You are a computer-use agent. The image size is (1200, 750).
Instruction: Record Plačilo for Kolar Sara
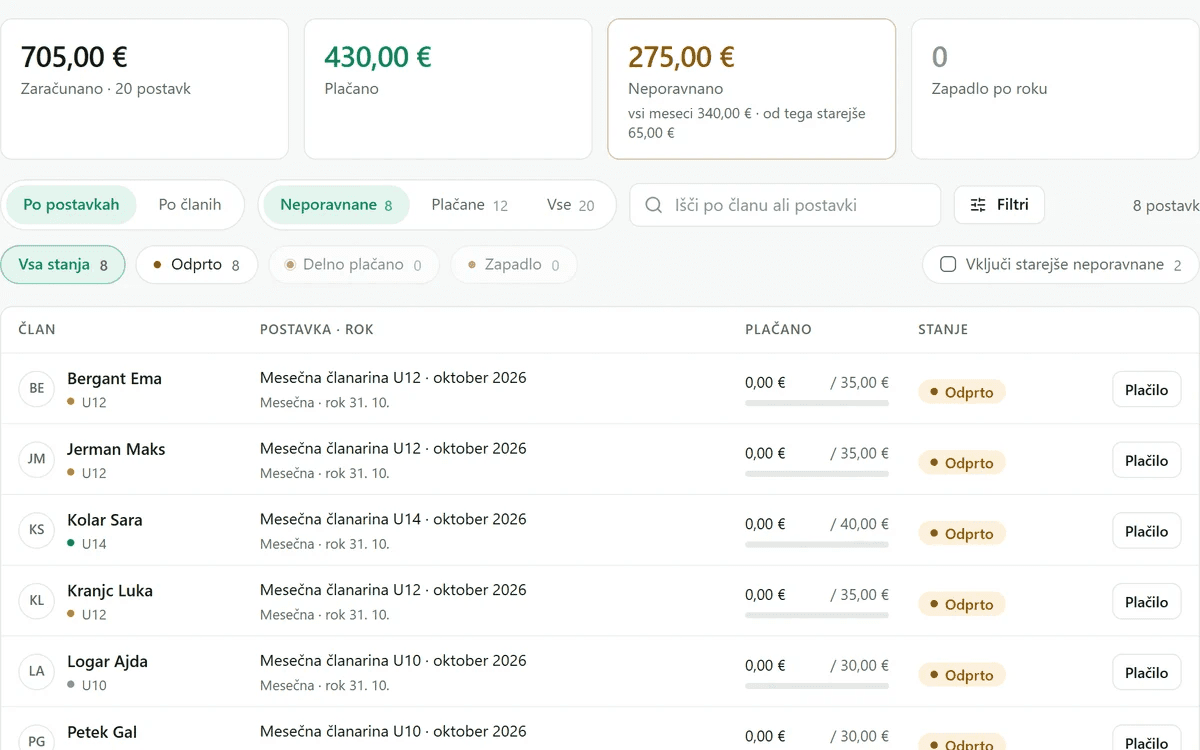point(1146,531)
